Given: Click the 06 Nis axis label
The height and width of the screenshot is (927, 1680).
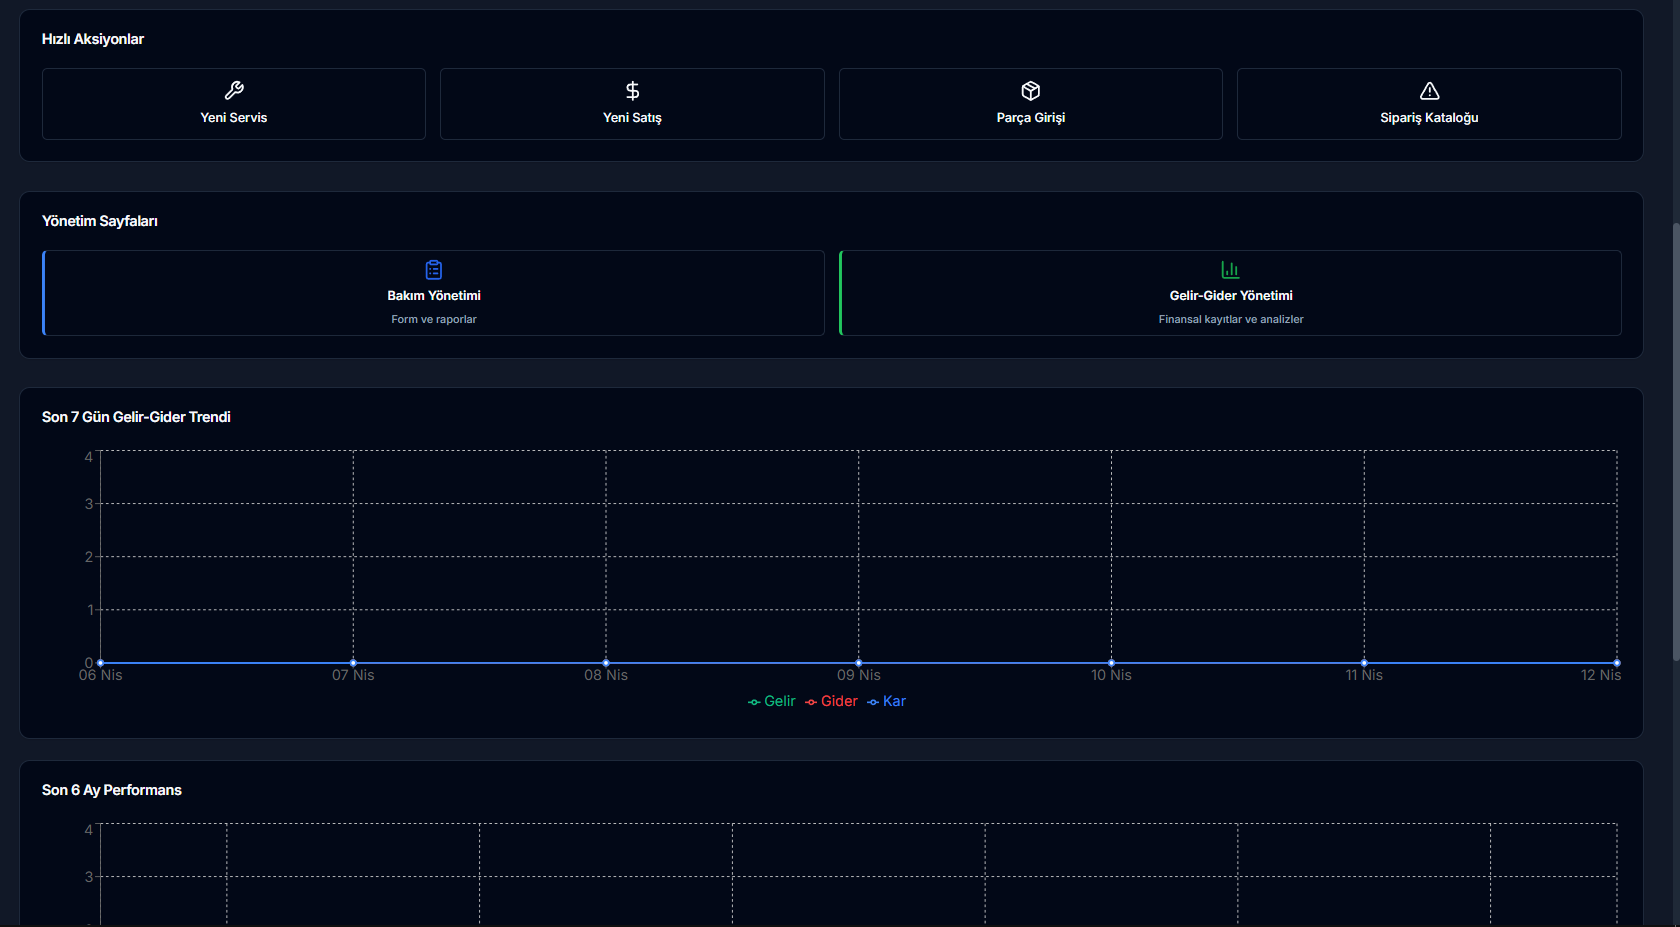Looking at the screenshot, I should pos(101,675).
